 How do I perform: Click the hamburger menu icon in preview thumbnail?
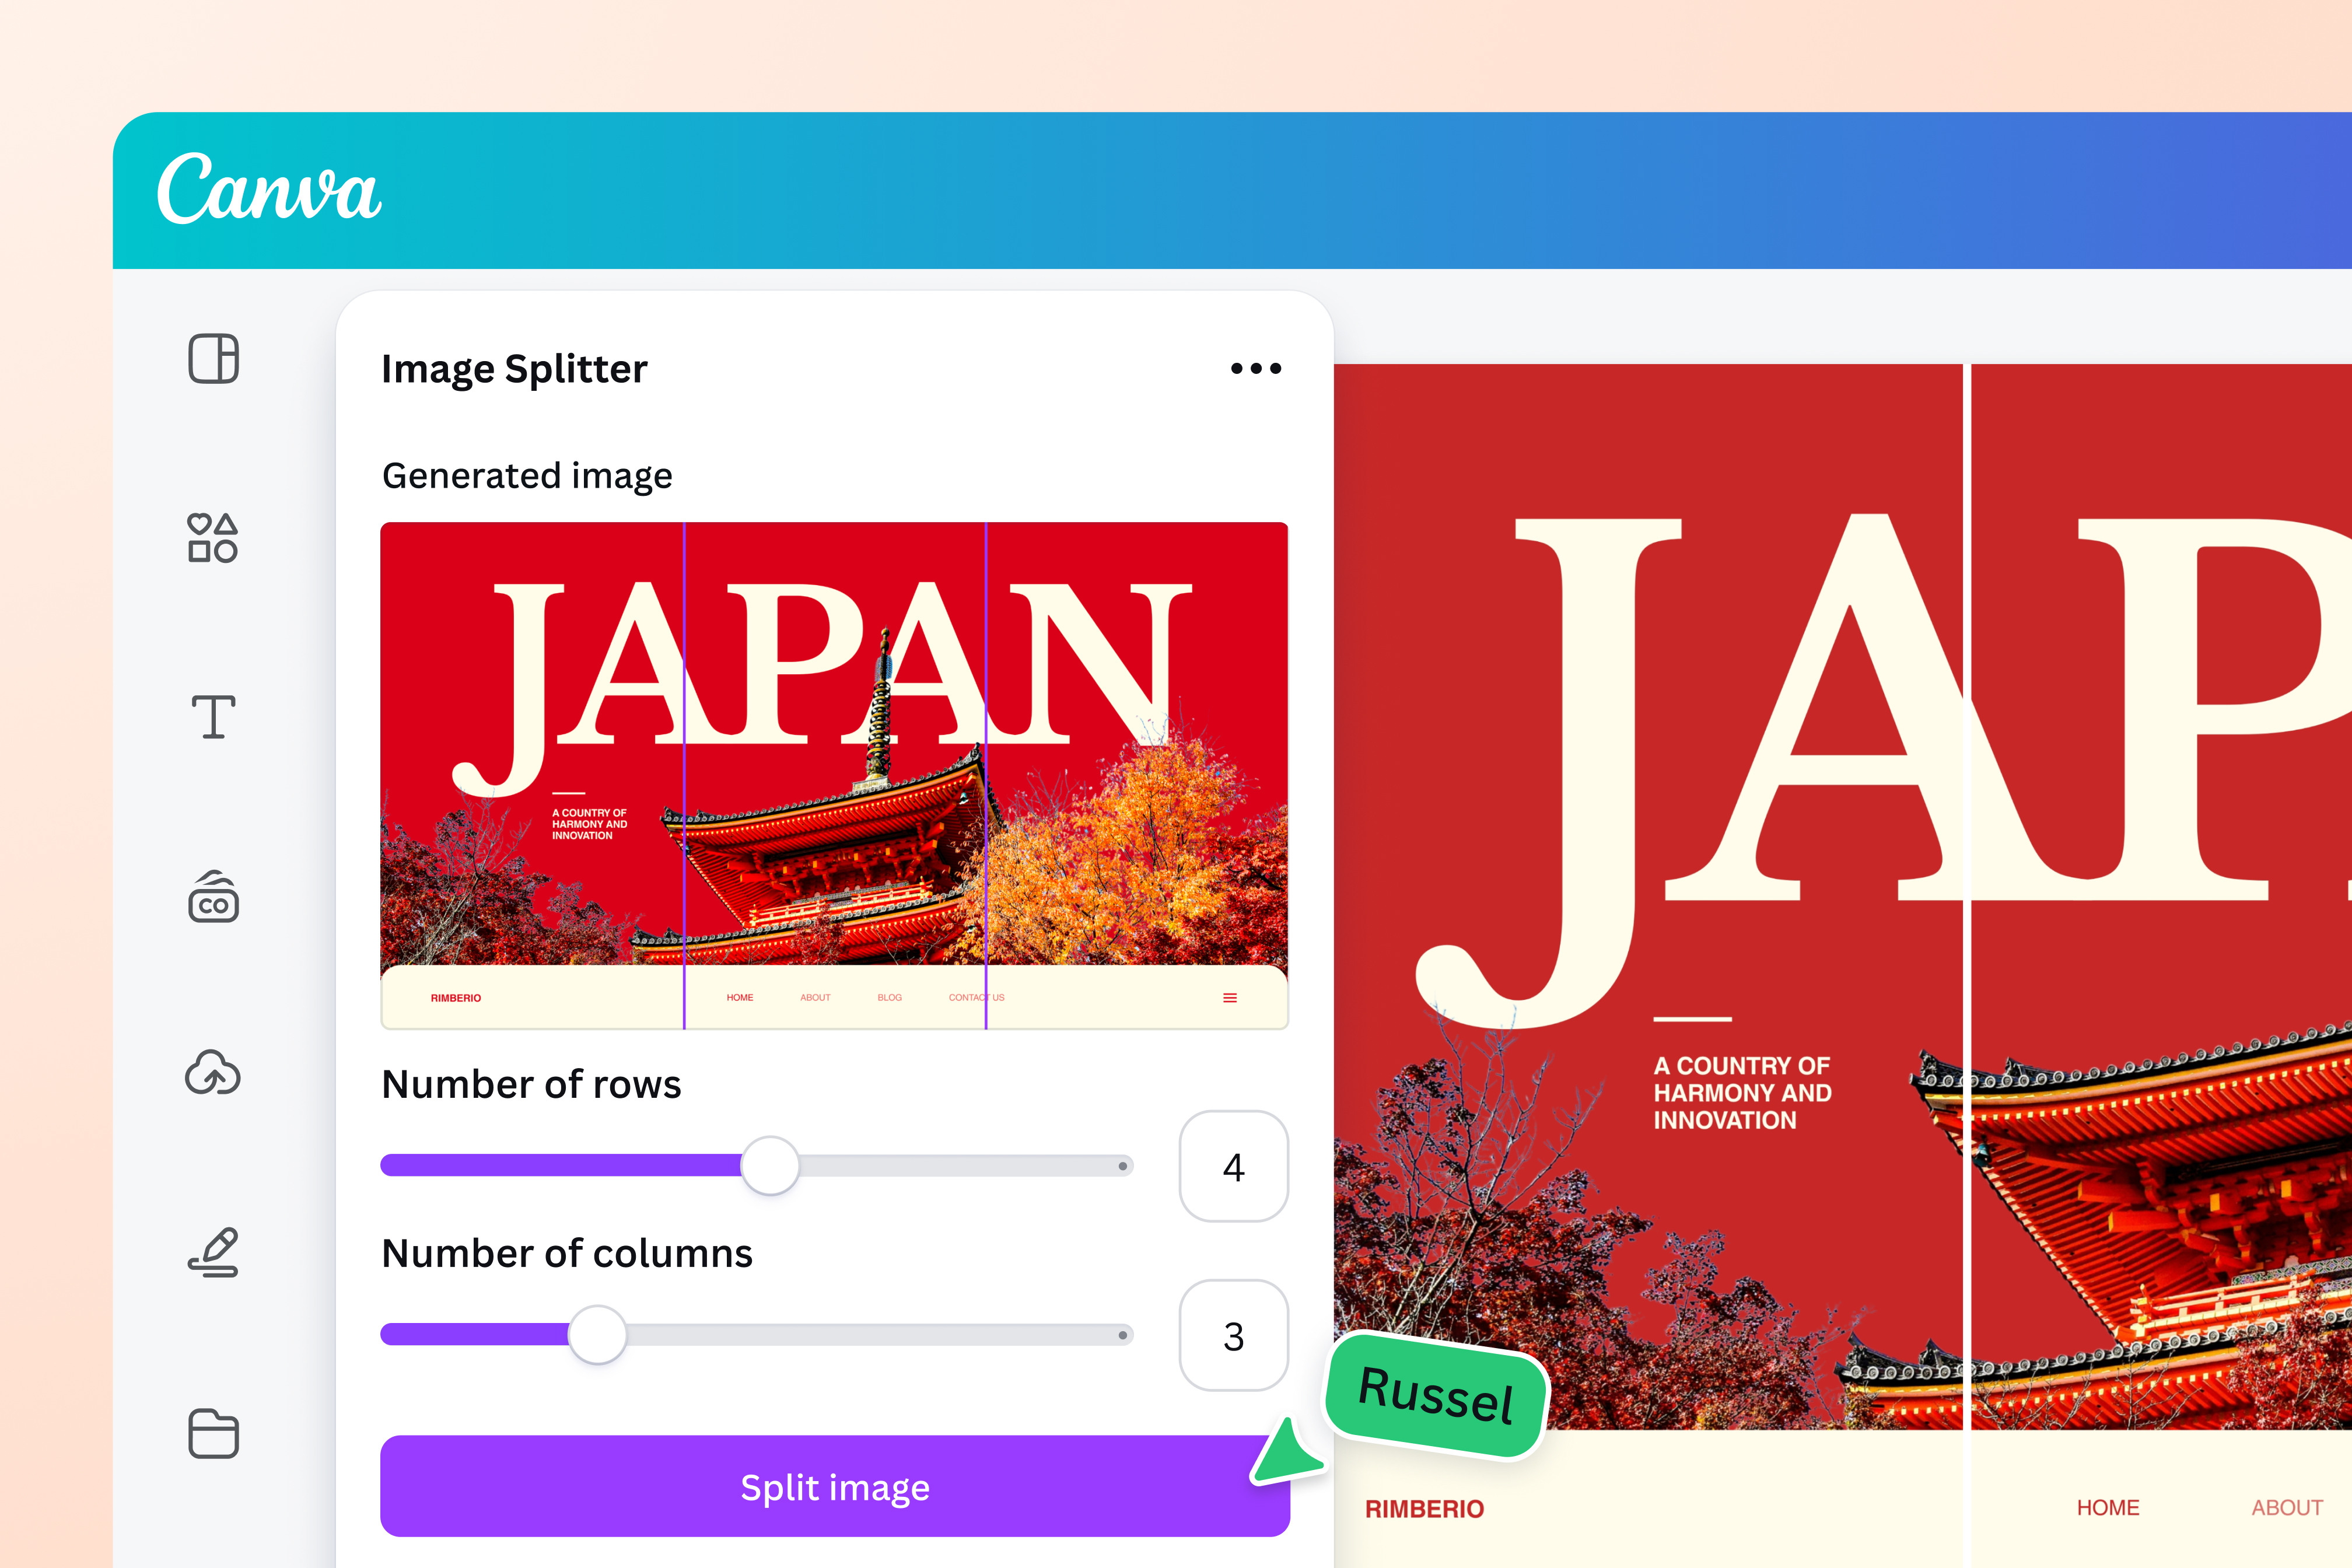point(1230,998)
